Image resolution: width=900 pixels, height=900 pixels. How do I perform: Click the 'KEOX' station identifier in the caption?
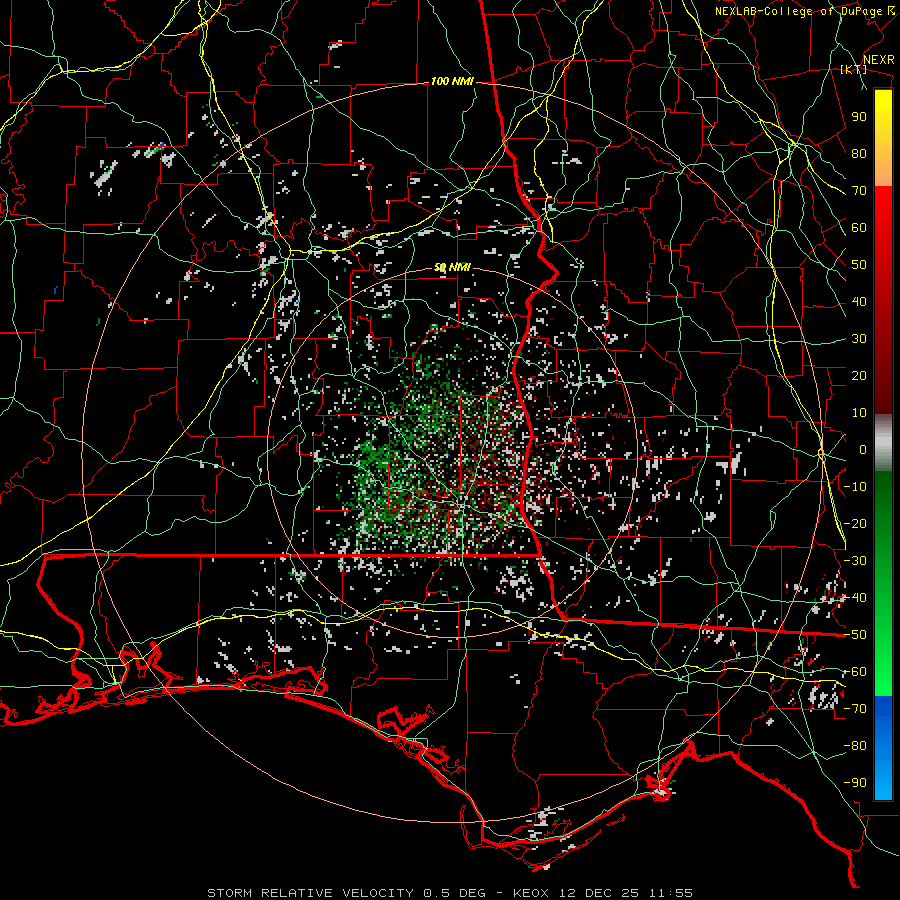click(531, 893)
